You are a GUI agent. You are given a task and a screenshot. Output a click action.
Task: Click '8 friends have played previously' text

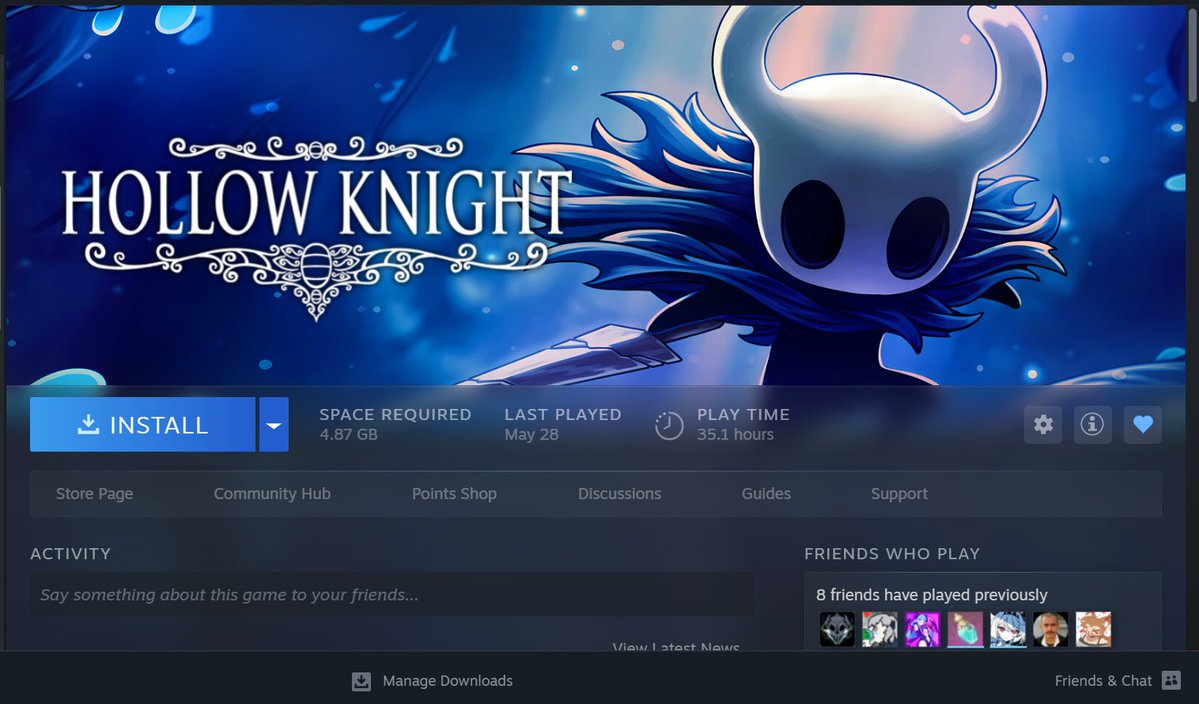point(931,595)
